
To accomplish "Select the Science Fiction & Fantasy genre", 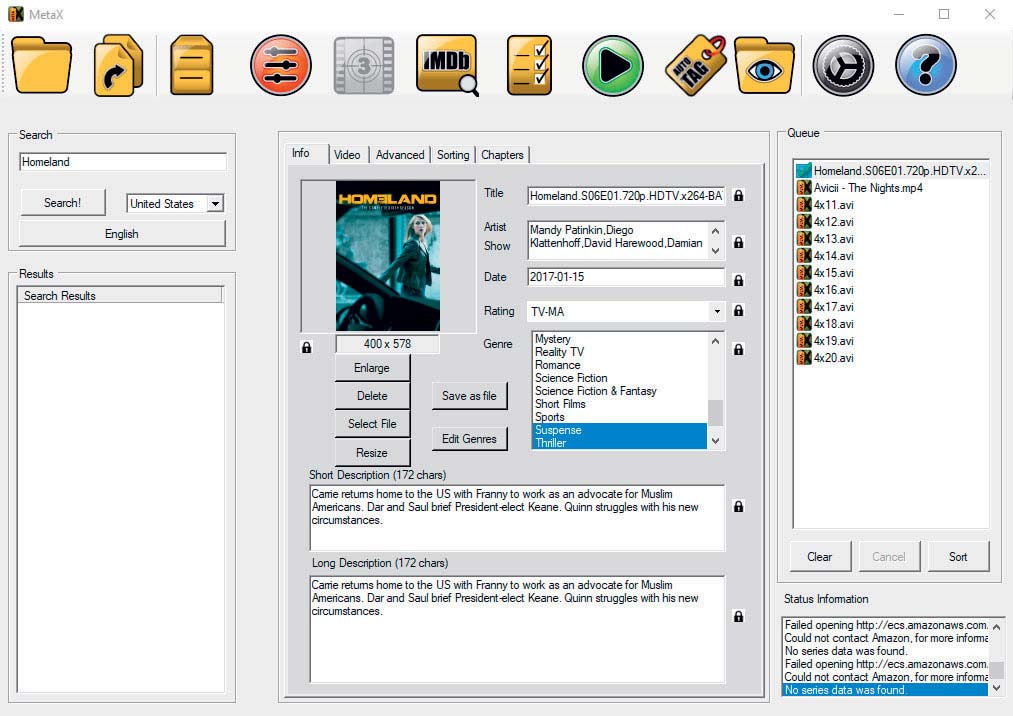I will [x=596, y=391].
